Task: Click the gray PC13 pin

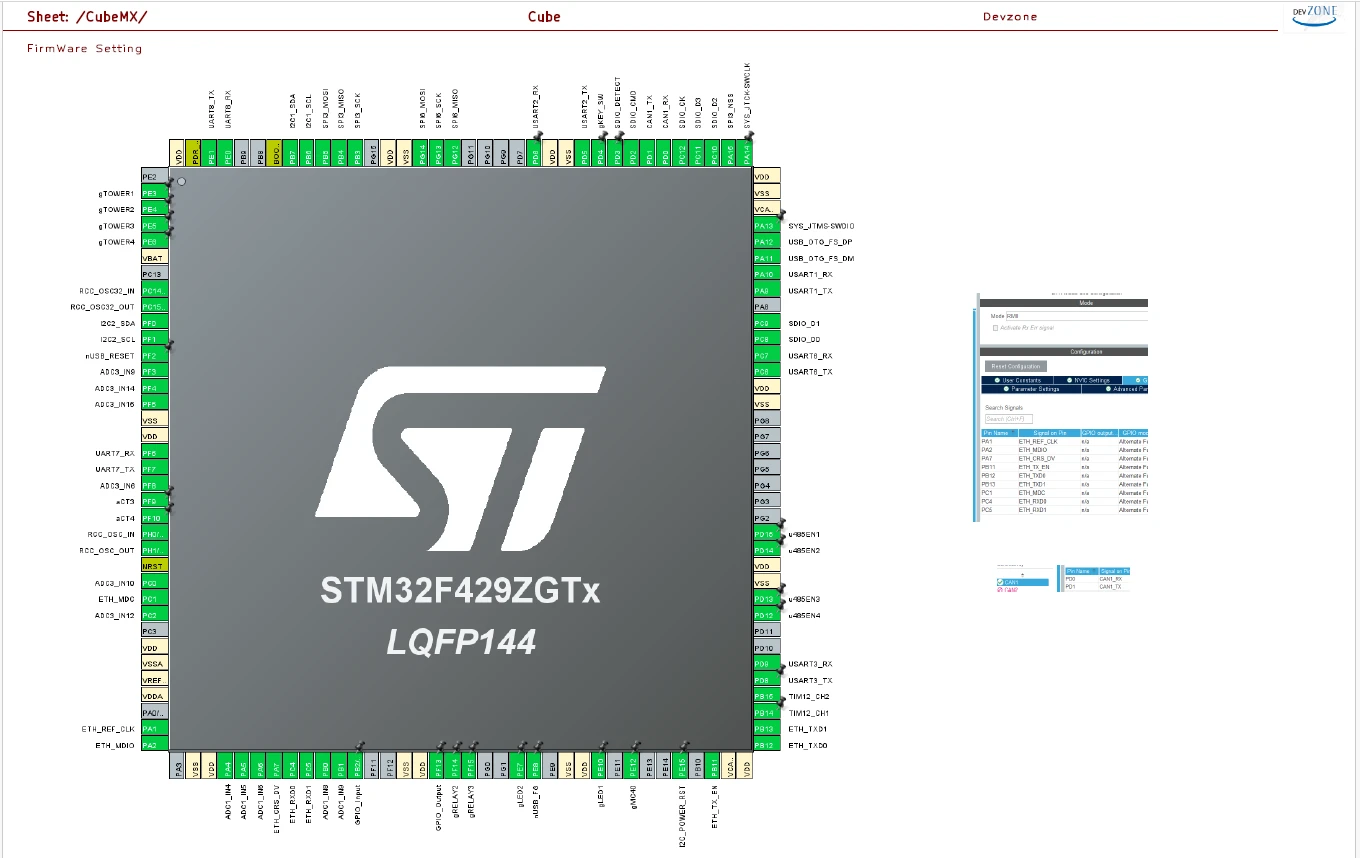Action: pos(155,274)
